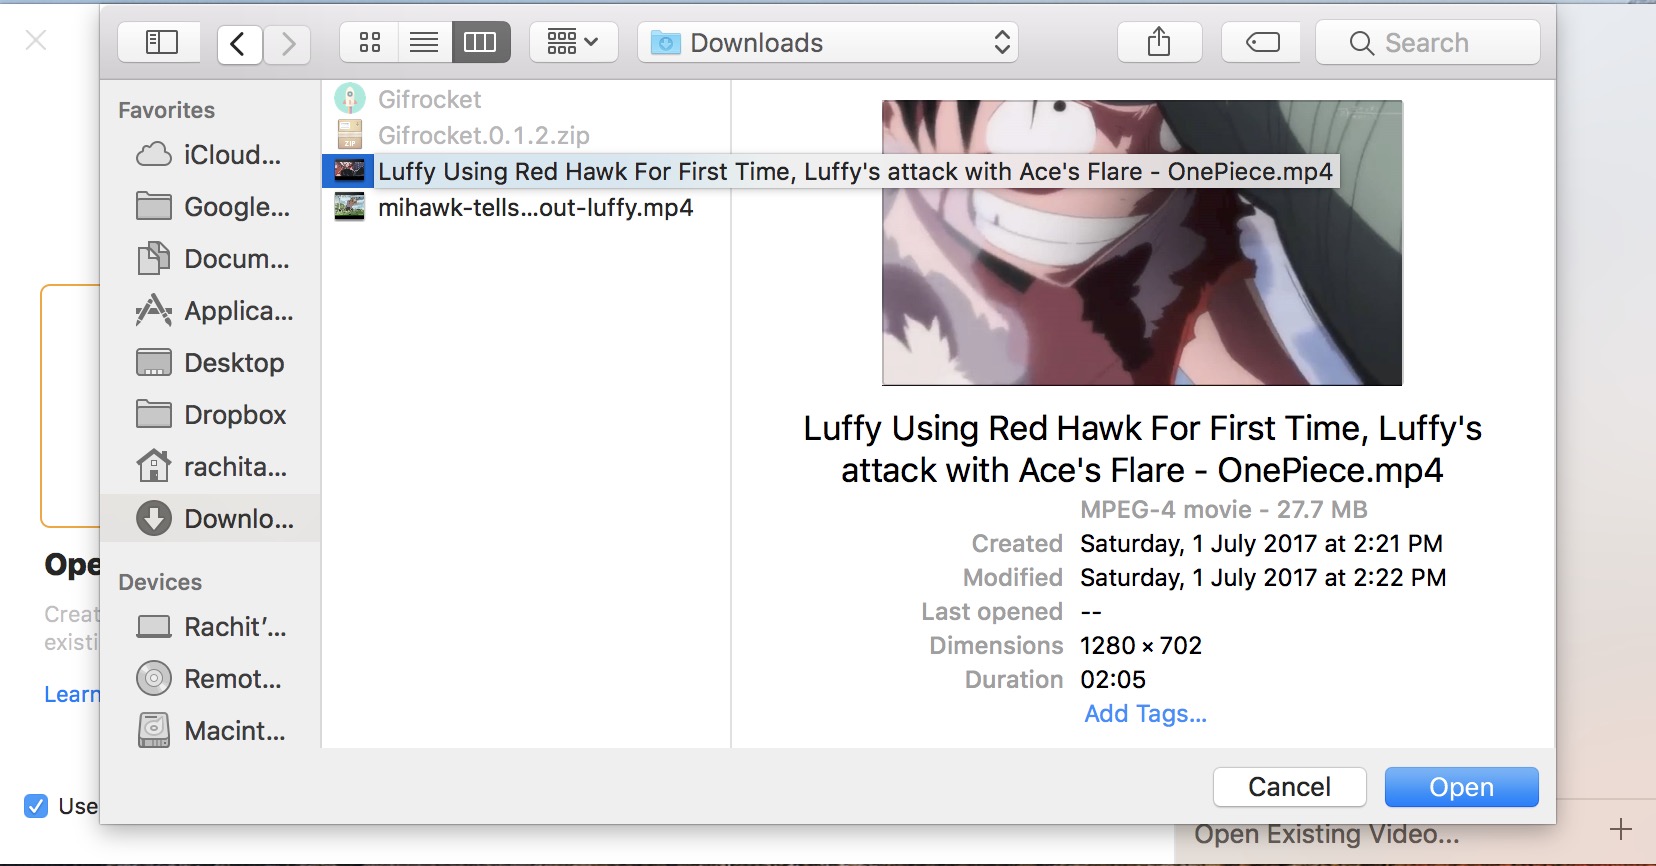Click the zip archive file icon
The image size is (1656, 866).
point(349,134)
